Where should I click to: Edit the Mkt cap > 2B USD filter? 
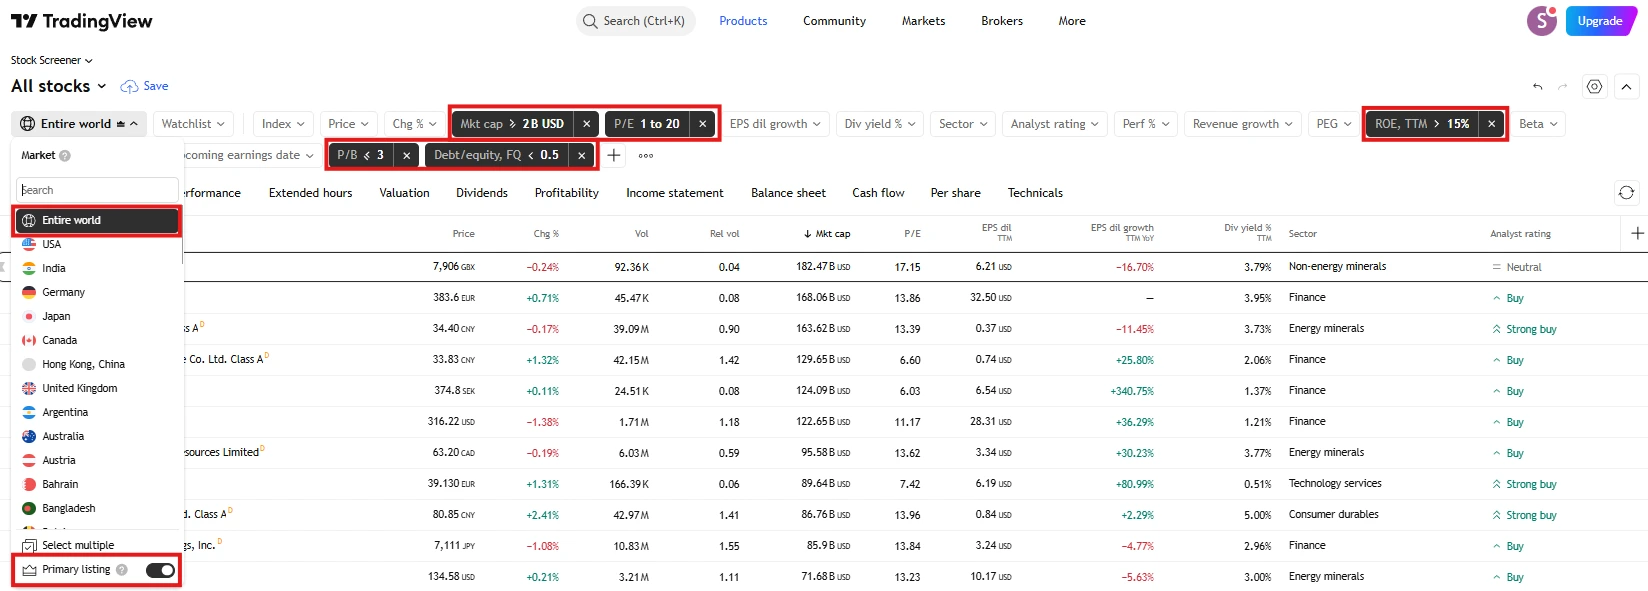tap(513, 124)
